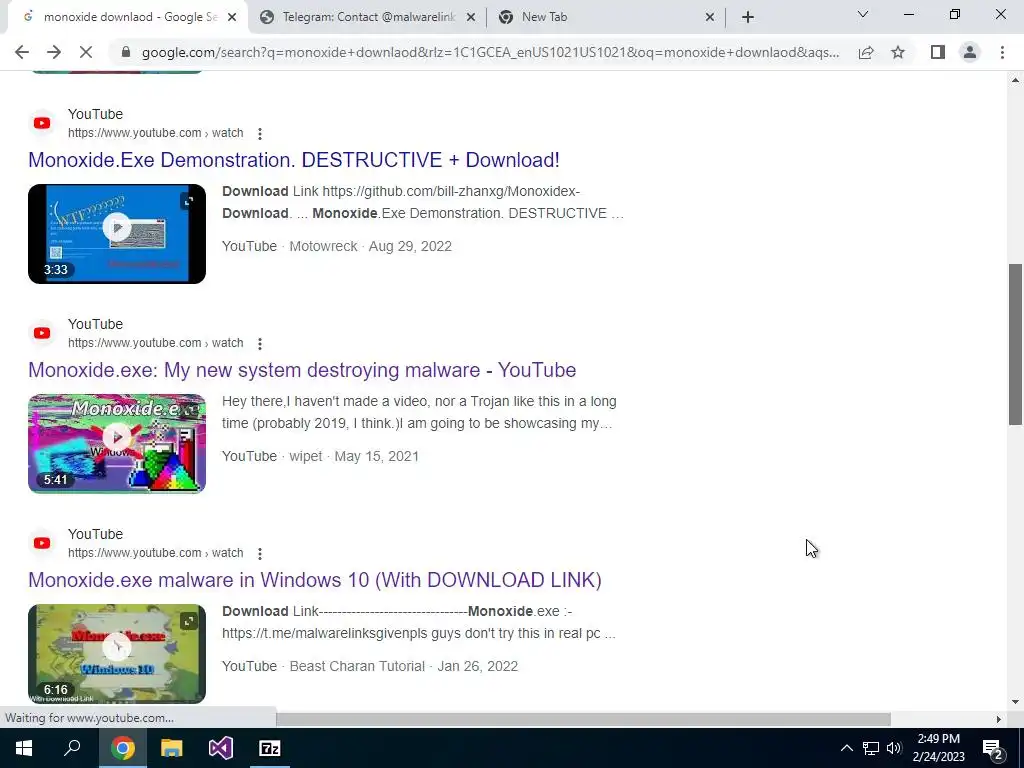Click the vertical scrollbar thumb
This screenshot has width=1024, height=768.
point(1015,344)
